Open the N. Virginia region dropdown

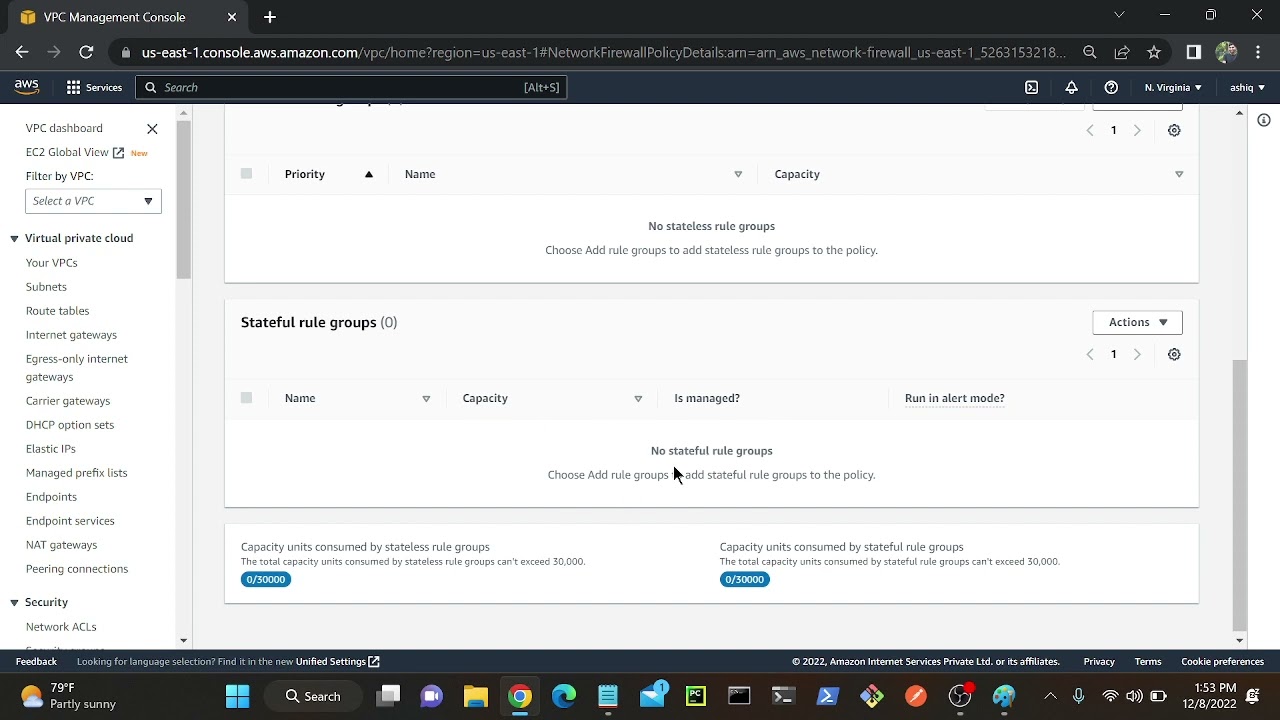pyautogui.click(x=1173, y=87)
